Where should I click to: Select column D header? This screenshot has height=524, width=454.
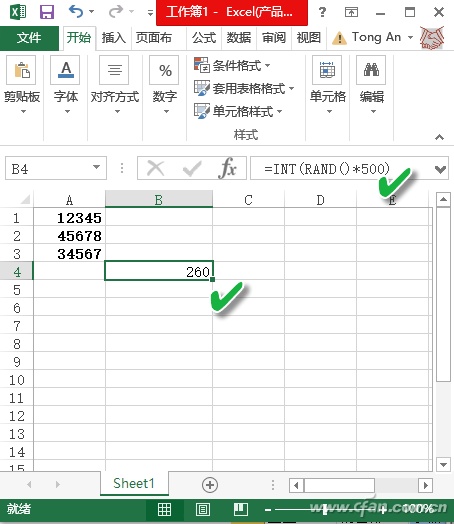click(x=320, y=200)
